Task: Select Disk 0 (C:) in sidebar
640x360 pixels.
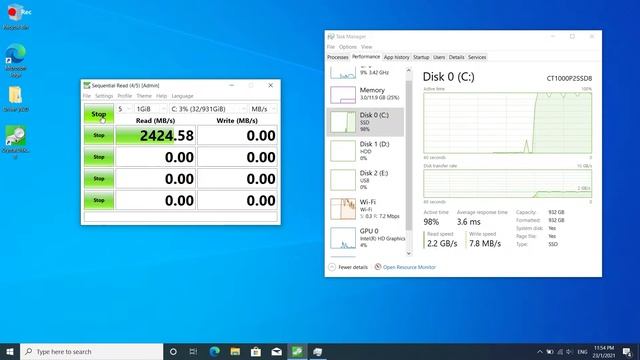Action: click(x=365, y=122)
